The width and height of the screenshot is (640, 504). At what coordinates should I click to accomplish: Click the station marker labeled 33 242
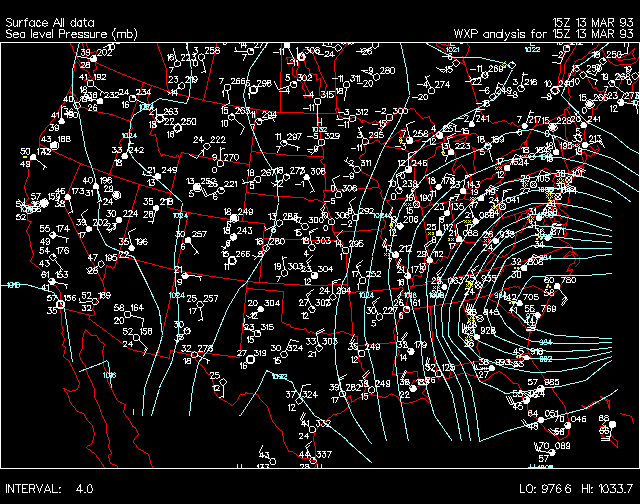click(125, 156)
